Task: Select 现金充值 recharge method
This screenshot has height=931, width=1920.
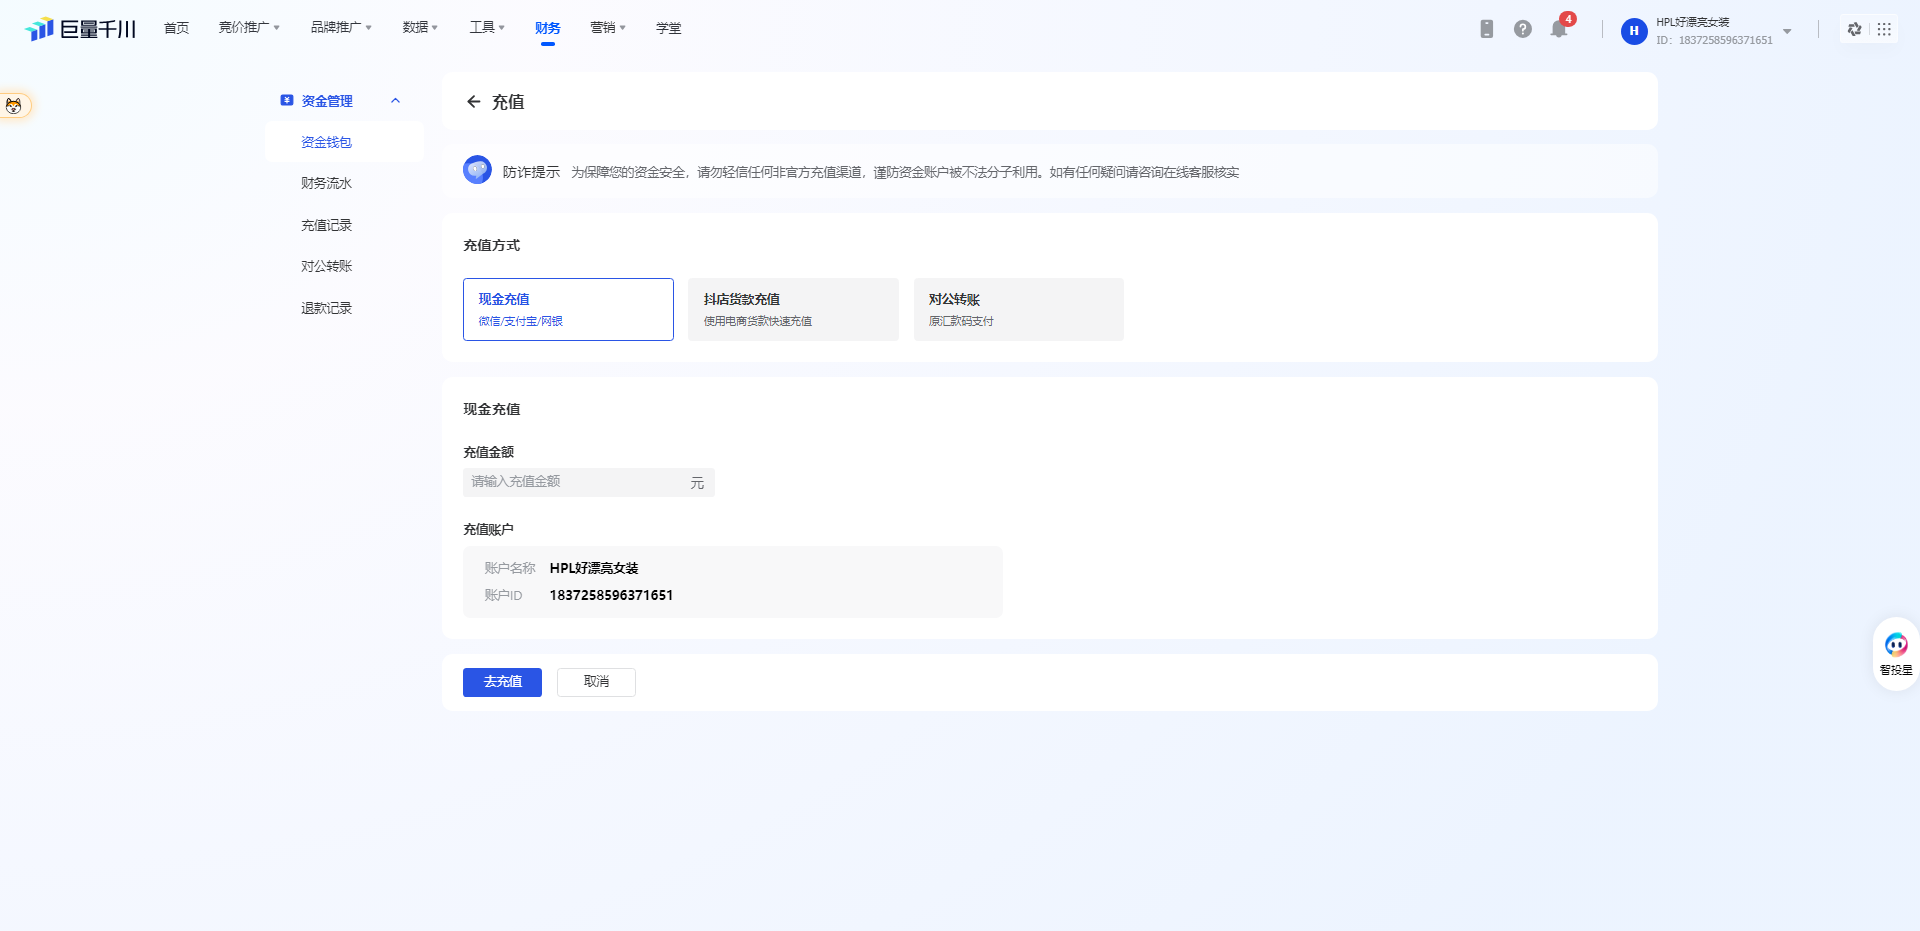Action: coord(568,309)
